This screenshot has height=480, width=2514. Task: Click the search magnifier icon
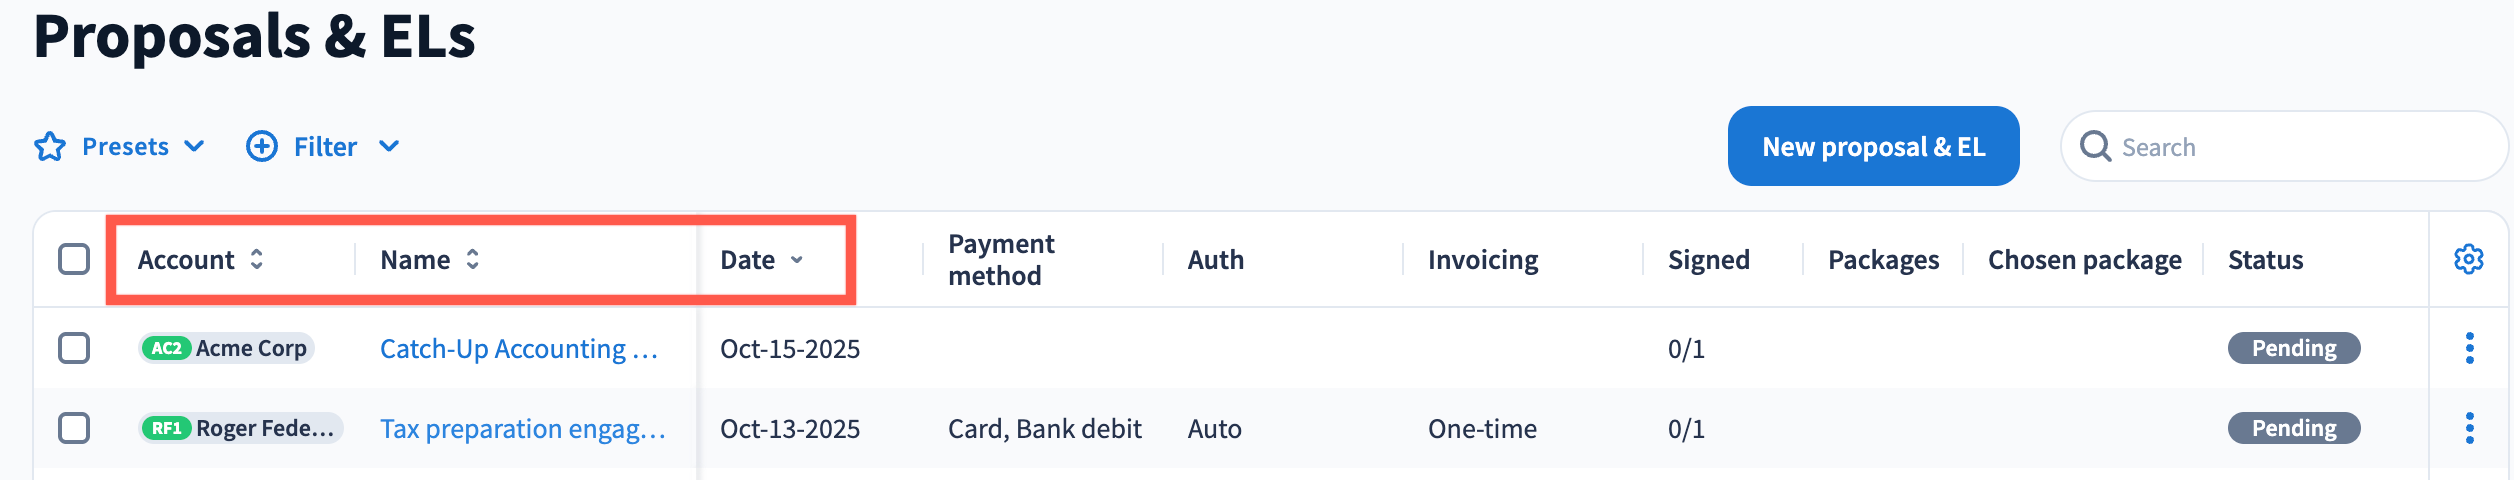[2095, 147]
